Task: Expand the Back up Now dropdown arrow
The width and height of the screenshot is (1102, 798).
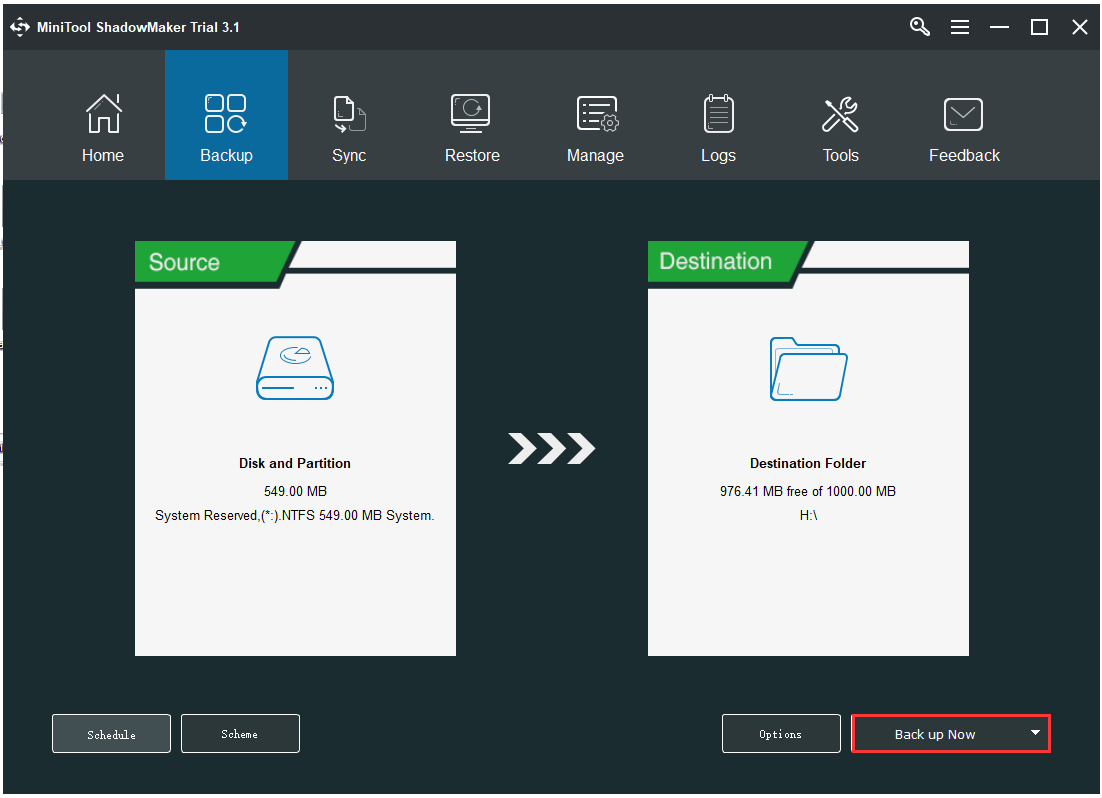Action: (x=1035, y=733)
